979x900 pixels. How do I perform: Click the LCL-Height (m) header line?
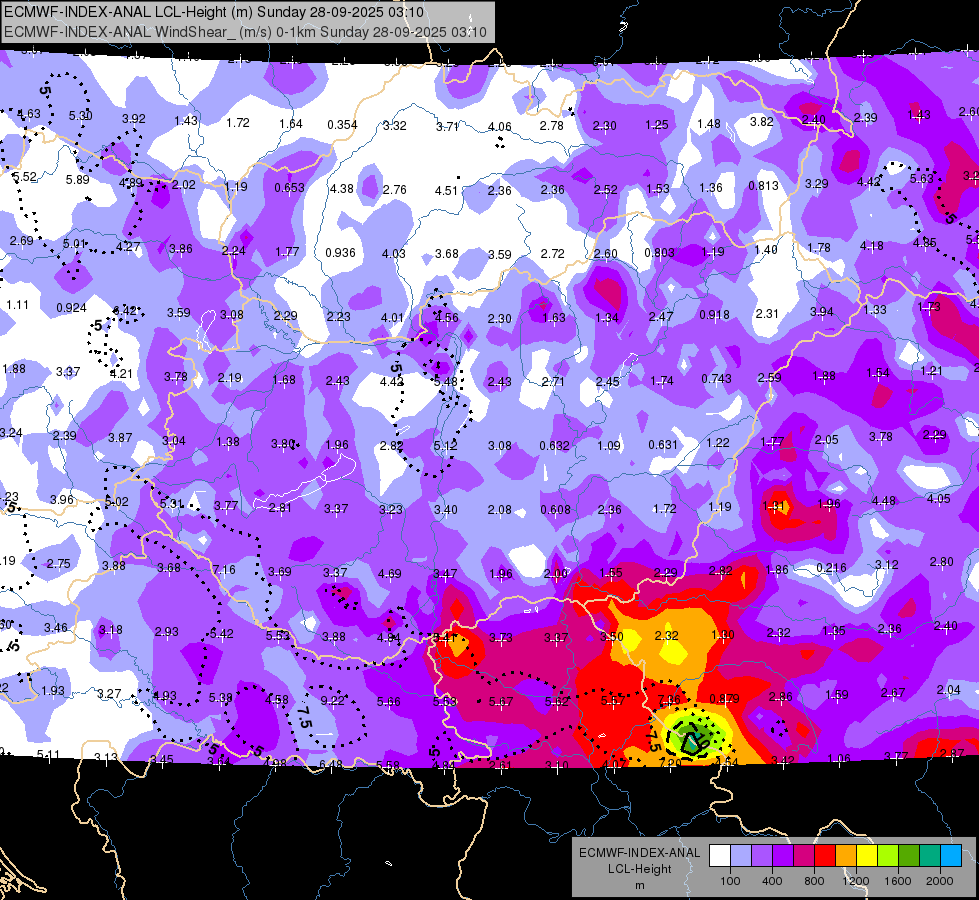click(214, 12)
